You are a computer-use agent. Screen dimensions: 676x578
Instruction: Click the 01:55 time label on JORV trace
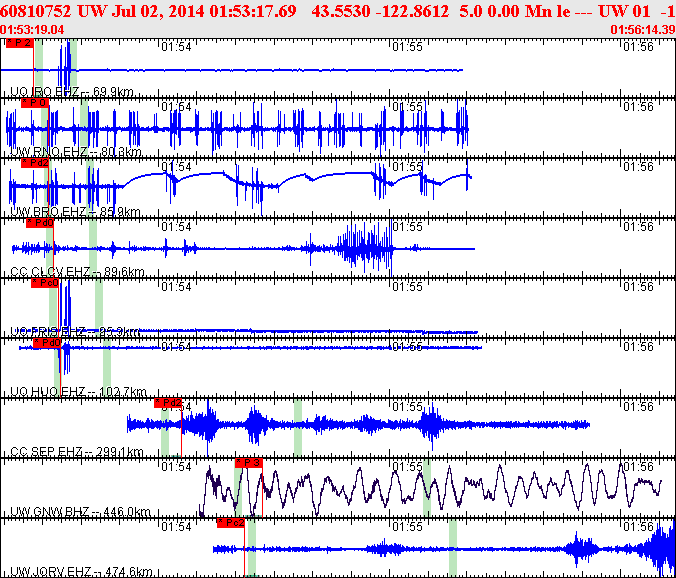pyautogui.click(x=407, y=527)
